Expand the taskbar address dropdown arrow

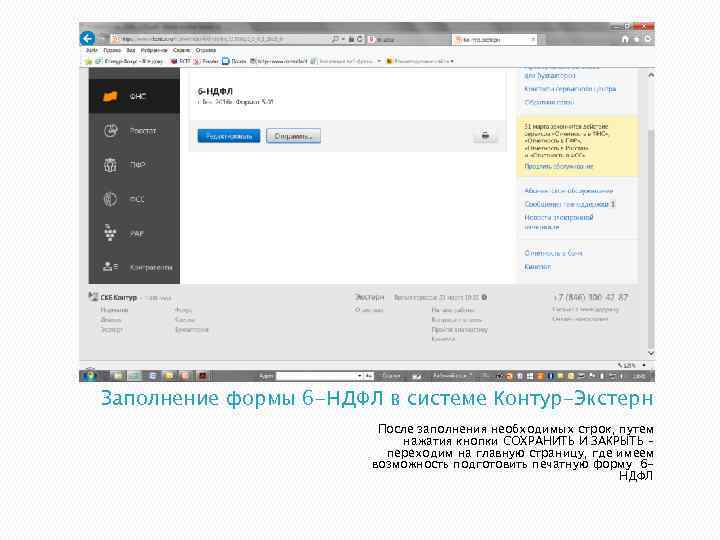pos(360,376)
